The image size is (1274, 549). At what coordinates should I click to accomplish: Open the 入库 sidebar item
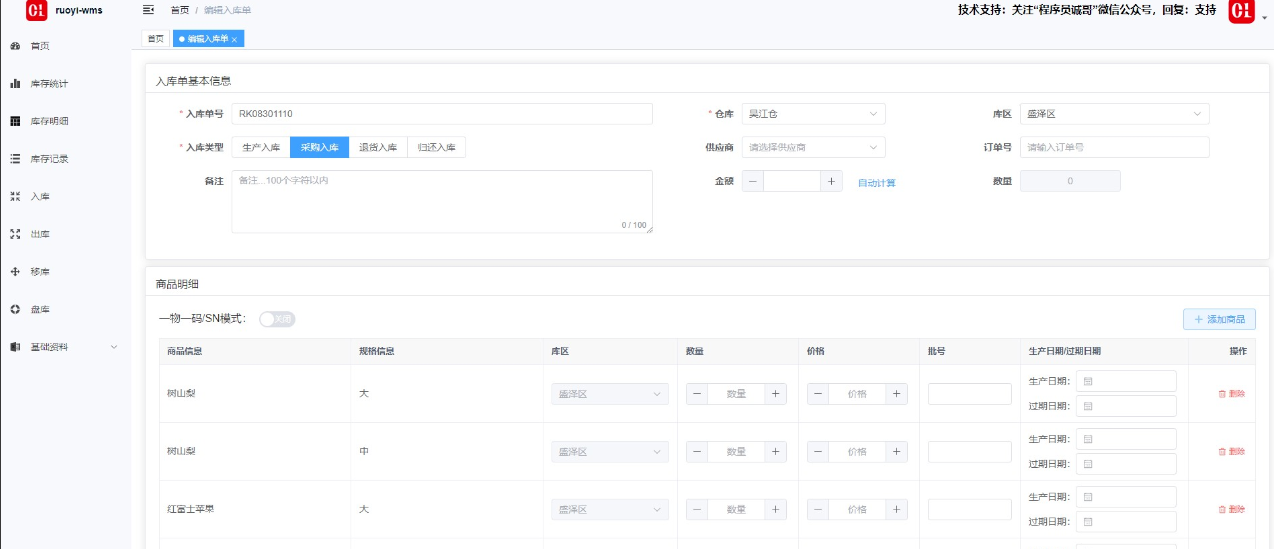click(39, 197)
